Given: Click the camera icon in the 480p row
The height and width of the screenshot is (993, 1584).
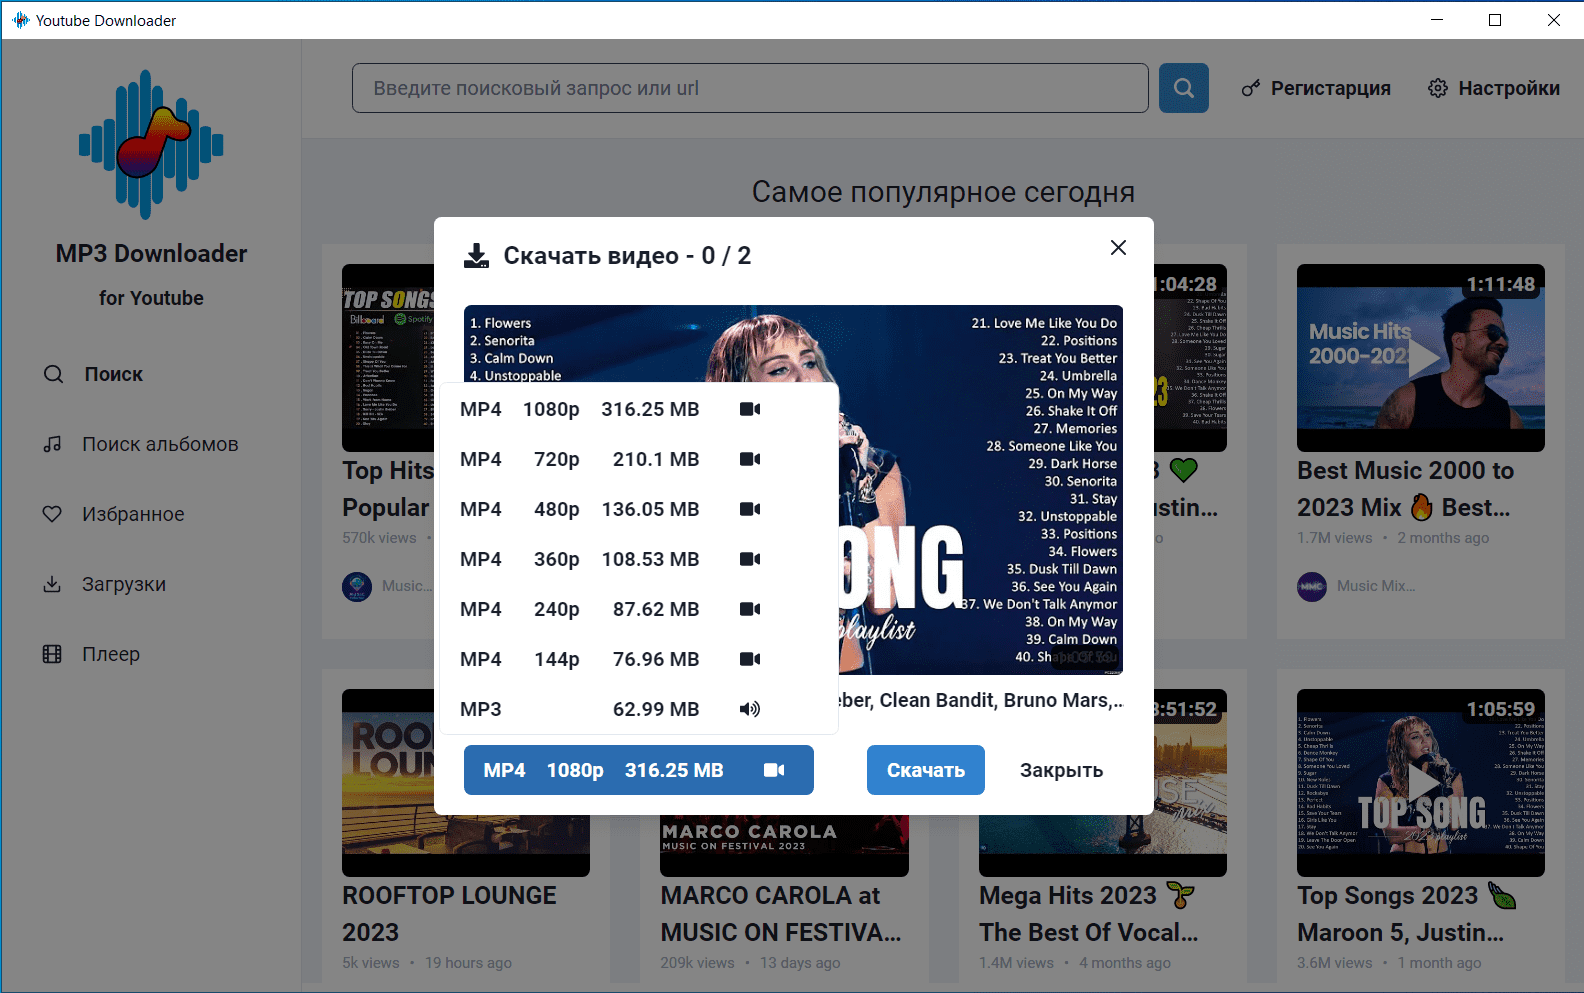Looking at the screenshot, I should pyautogui.click(x=750, y=509).
